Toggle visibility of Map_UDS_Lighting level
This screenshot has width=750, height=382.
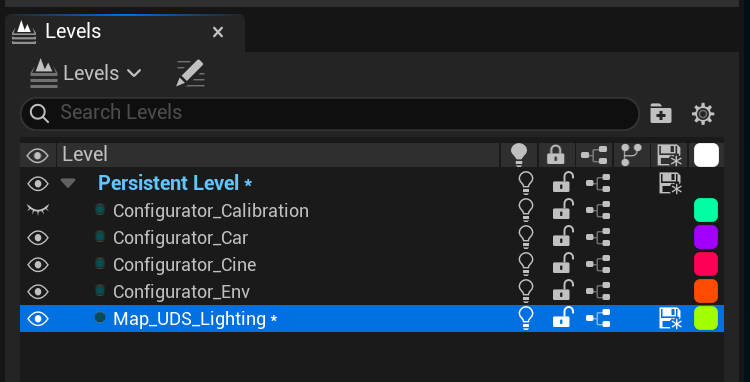click(x=38, y=319)
